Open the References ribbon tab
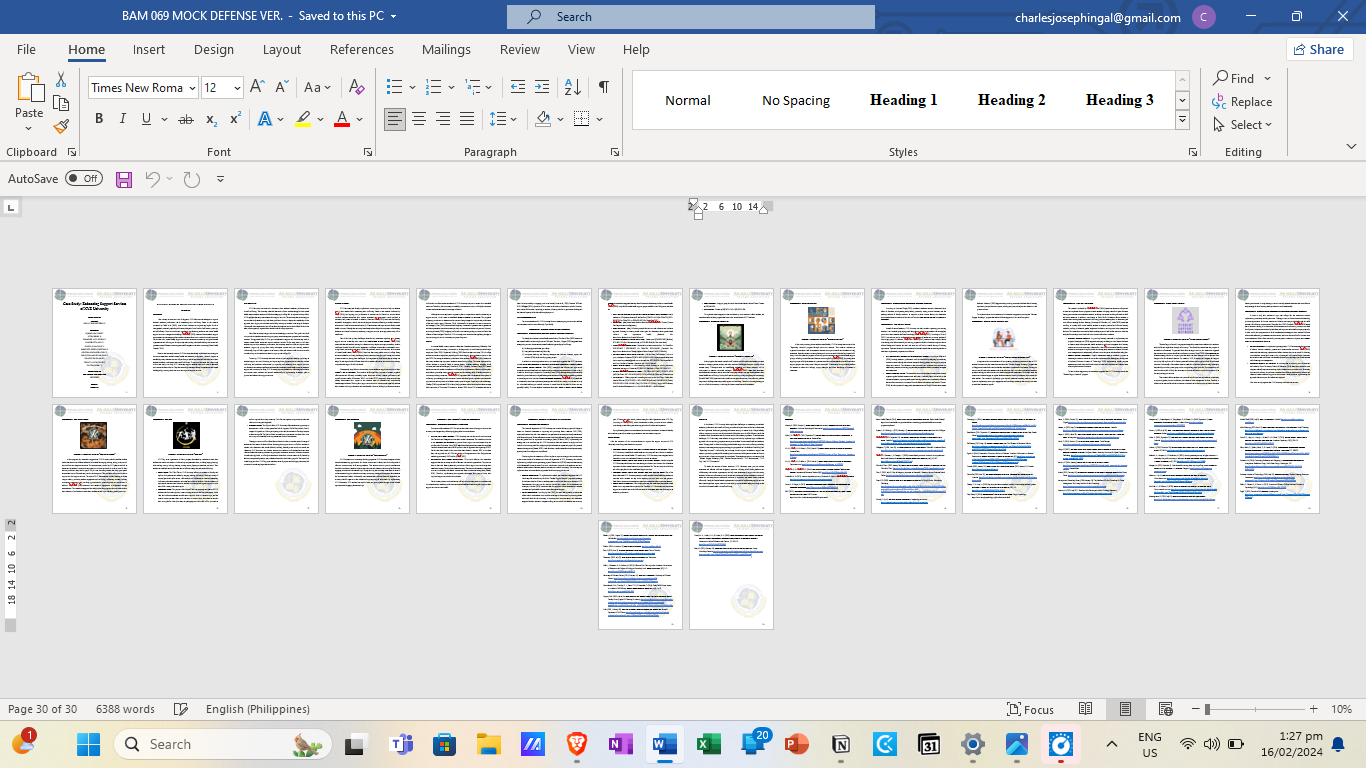 [362, 49]
